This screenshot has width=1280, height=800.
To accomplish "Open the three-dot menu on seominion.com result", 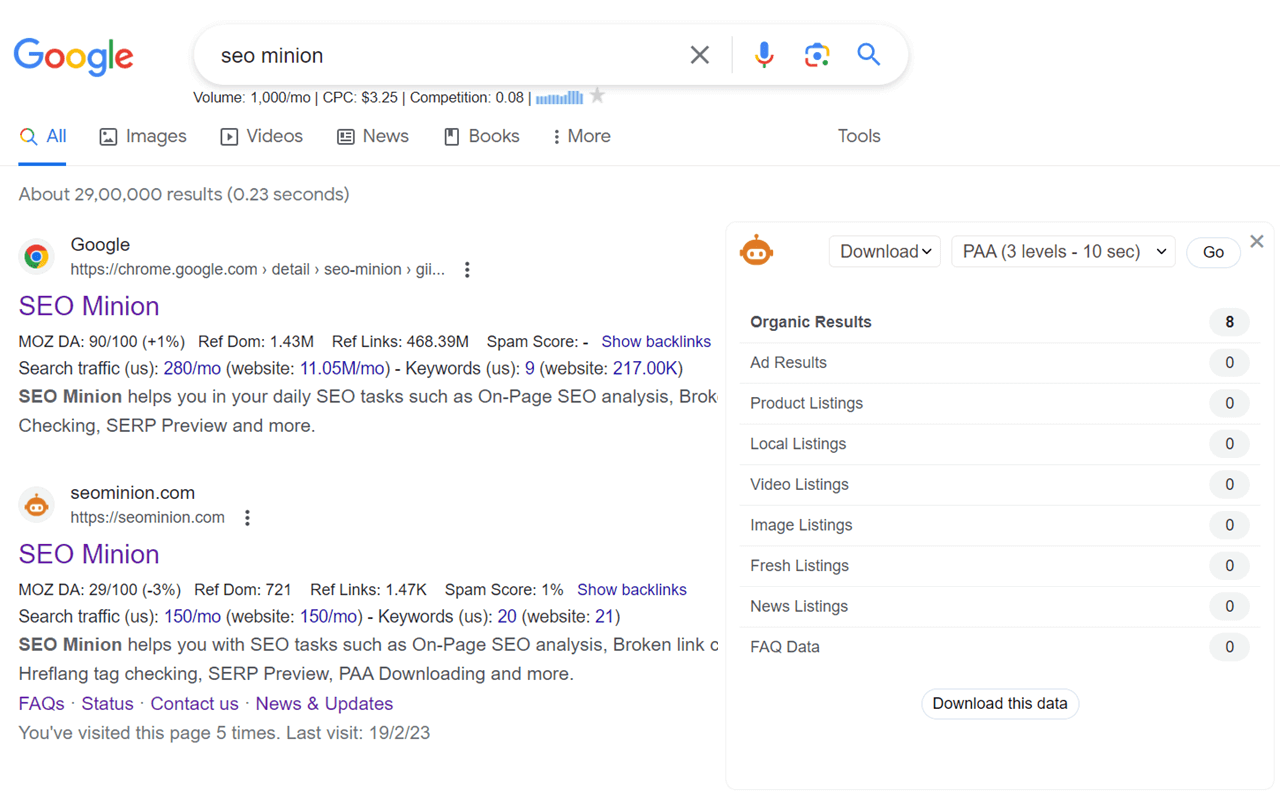I will pos(247,517).
